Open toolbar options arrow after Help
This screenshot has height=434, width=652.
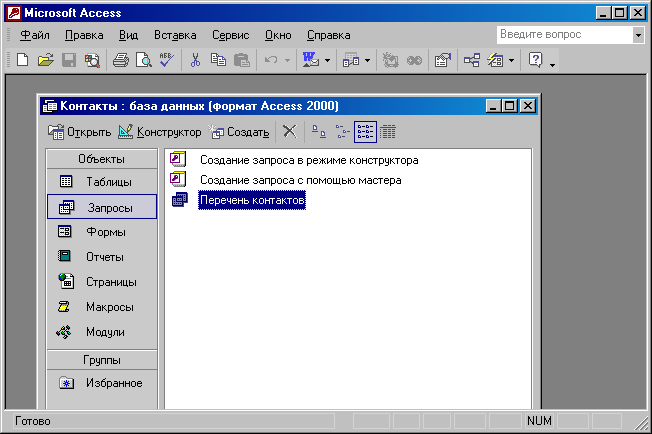552,64
